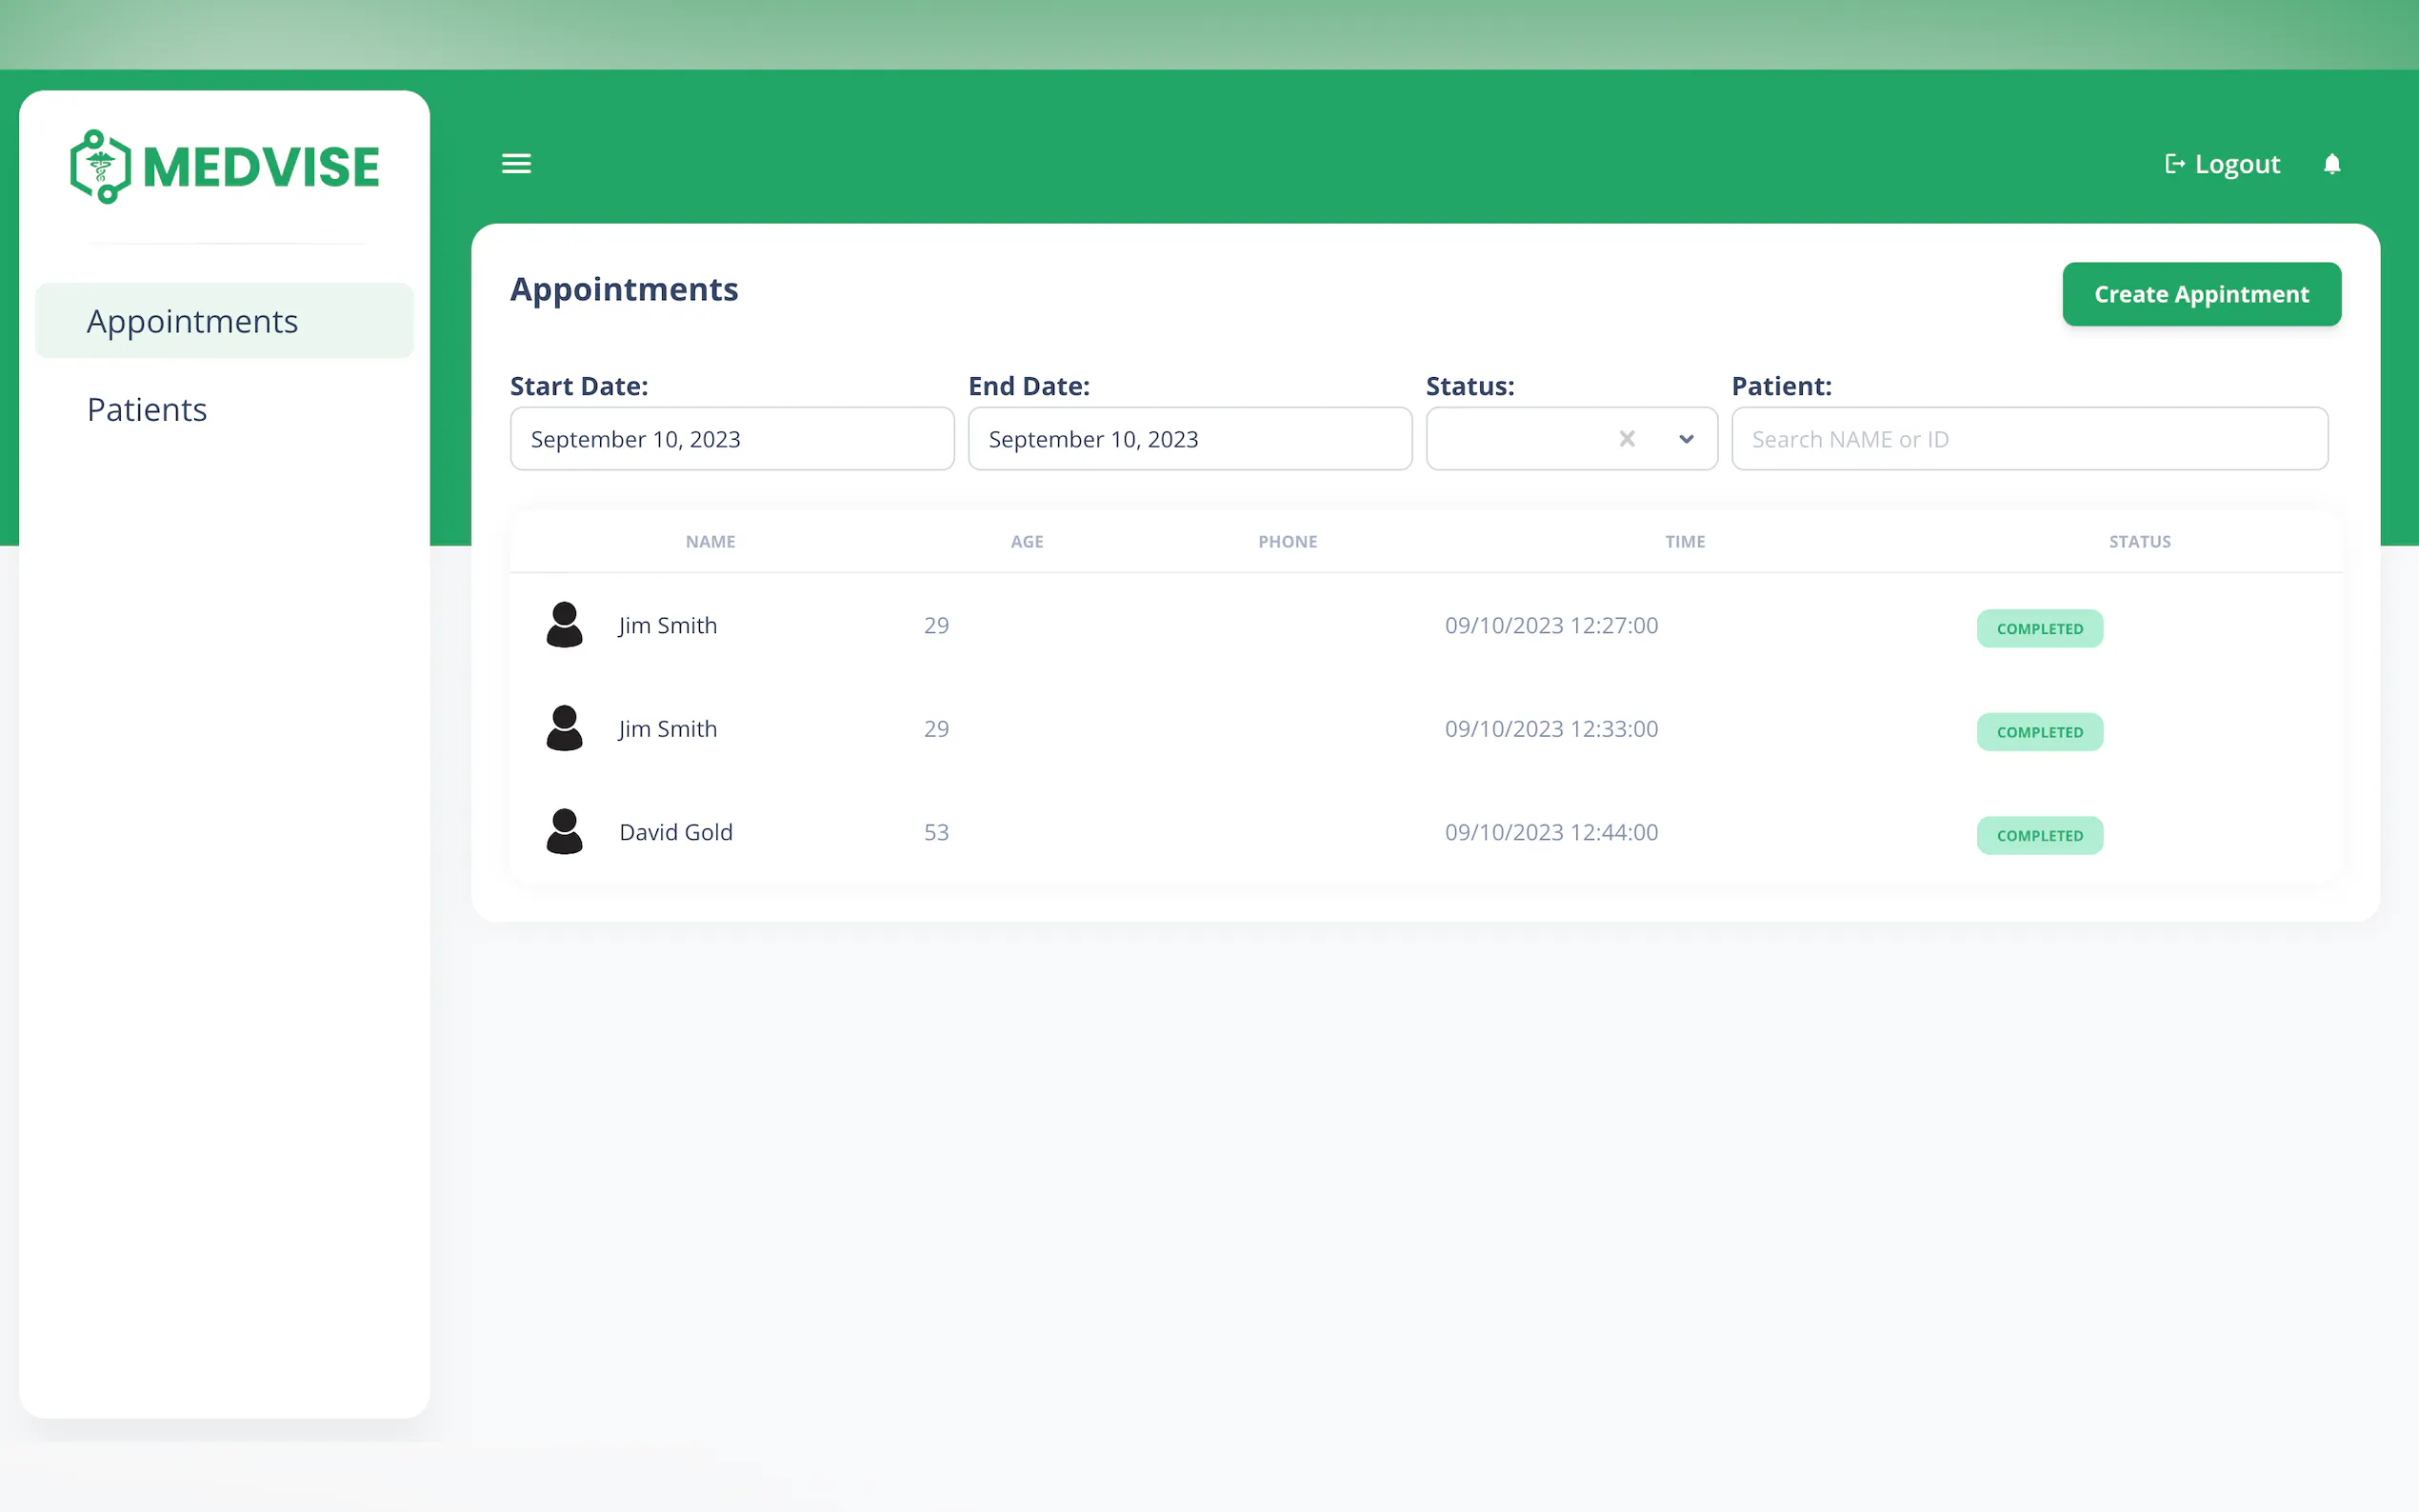The image size is (2419, 1512).
Task: Click the hamburger menu icon
Action: pyautogui.click(x=516, y=163)
